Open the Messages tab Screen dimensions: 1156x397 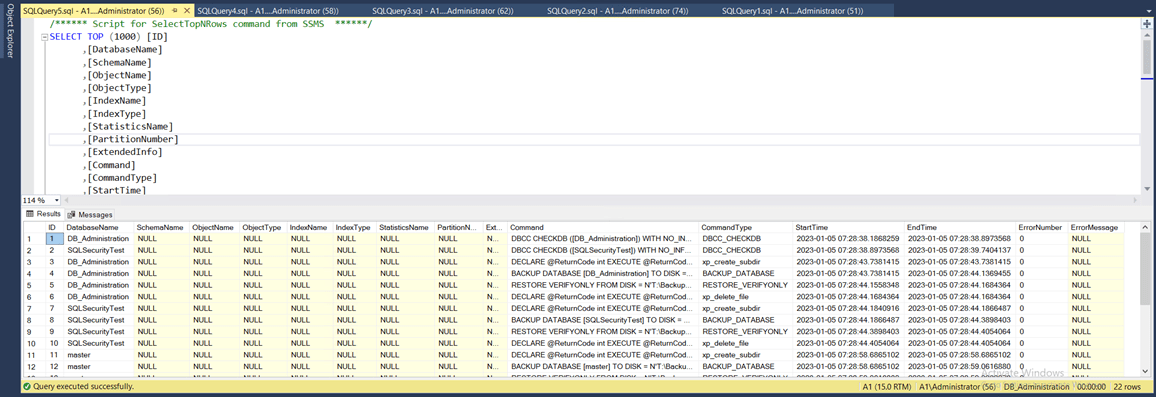pos(91,215)
